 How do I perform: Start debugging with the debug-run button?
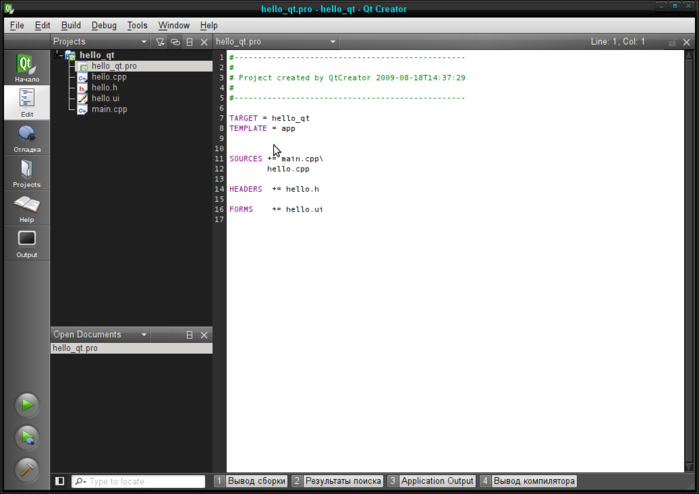27,437
